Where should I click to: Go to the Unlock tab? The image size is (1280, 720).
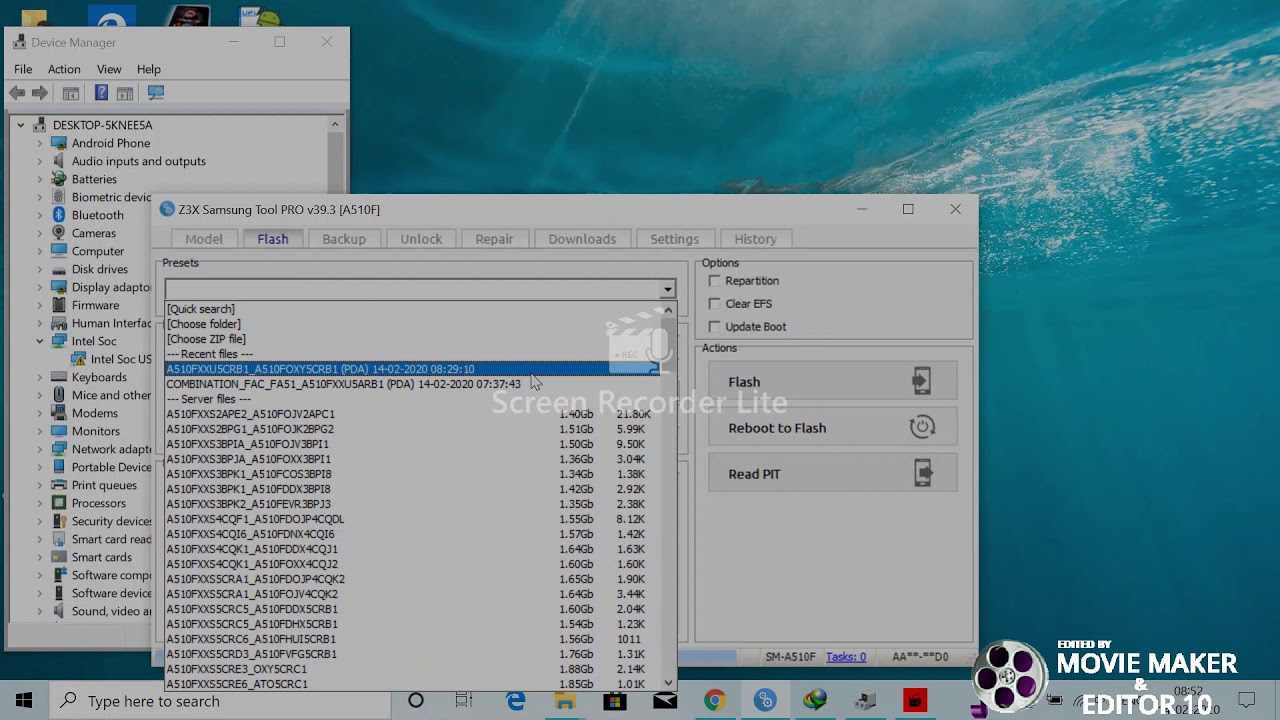click(x=421, y=239)
